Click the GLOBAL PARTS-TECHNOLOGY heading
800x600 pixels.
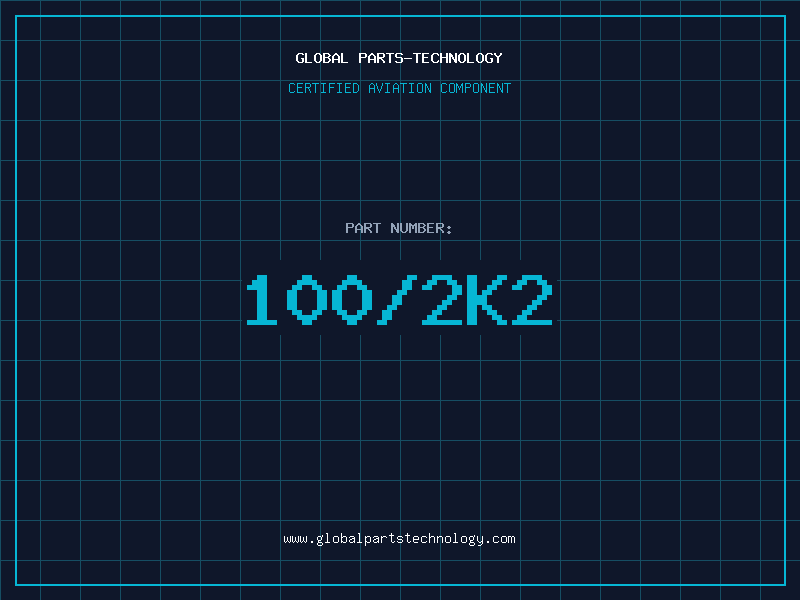(399, 58)
